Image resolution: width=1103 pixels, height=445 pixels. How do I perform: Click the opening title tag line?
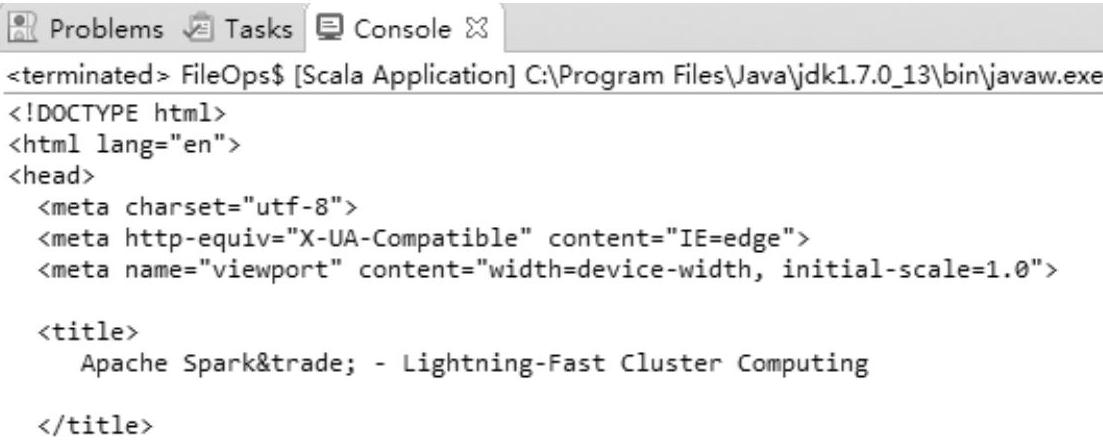89,332
